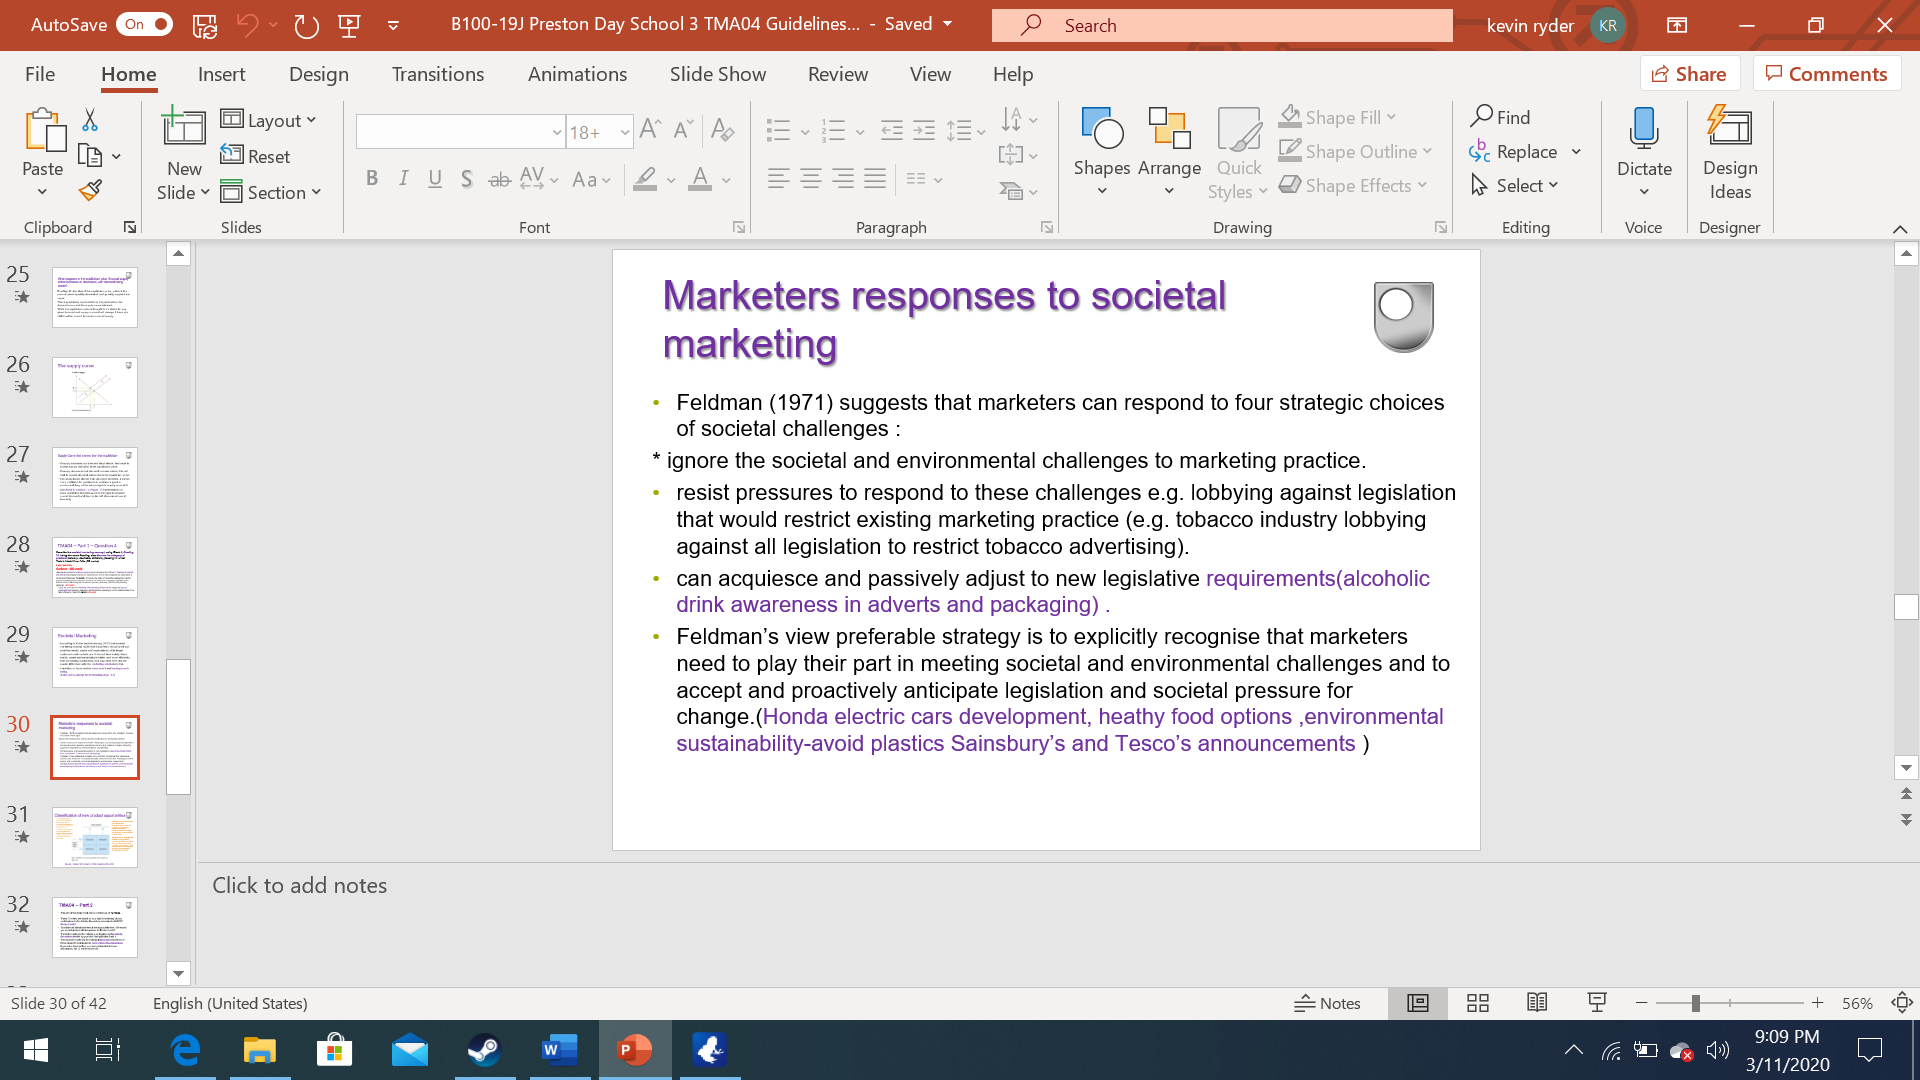
Task: Toggle Bold formatting
Action: point(372,179)
